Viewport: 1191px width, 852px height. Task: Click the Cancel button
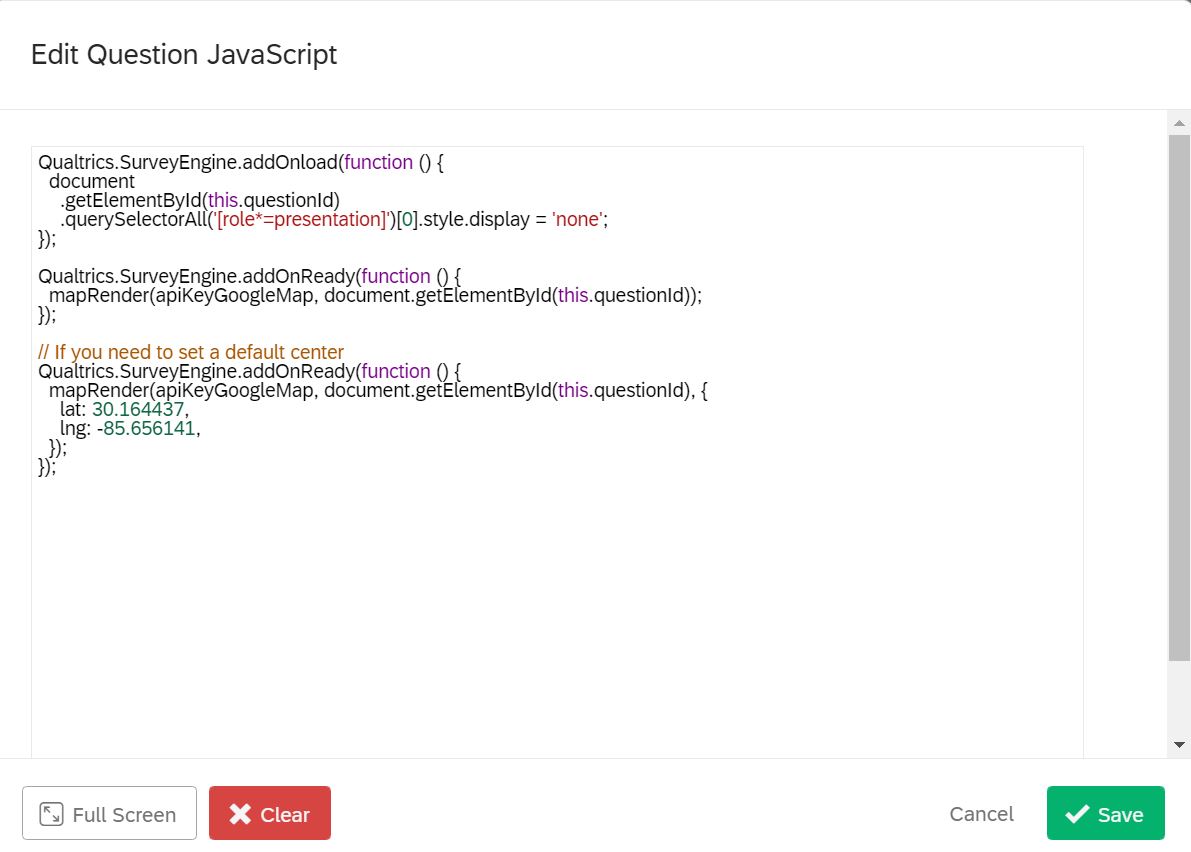pos(981,814)
